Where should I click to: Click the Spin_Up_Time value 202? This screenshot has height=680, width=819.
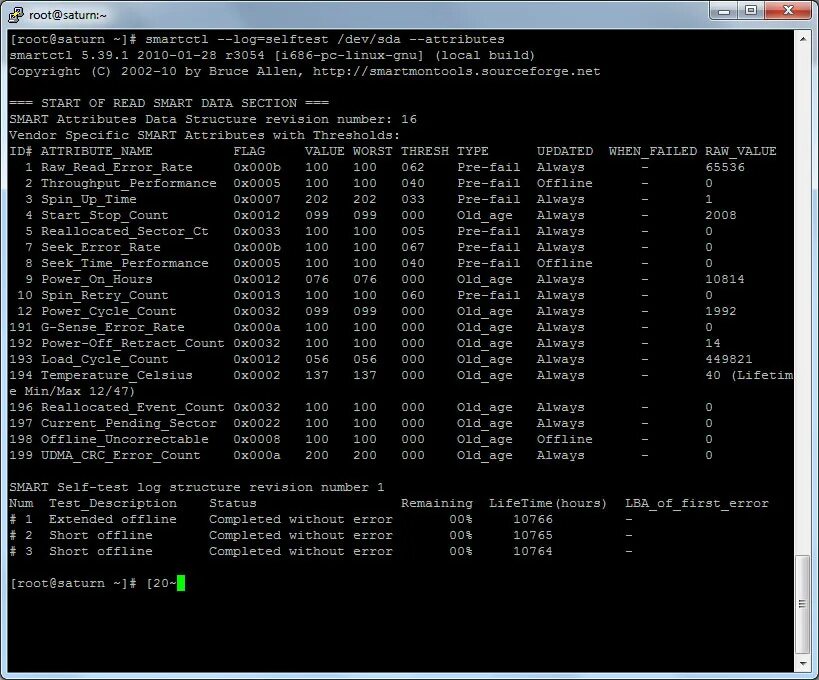click(317, 200)
